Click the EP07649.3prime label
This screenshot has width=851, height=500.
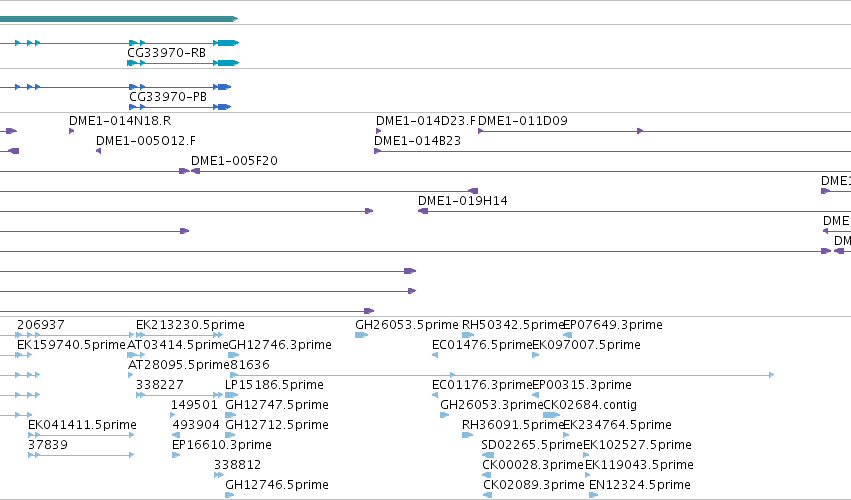[613, 325]
